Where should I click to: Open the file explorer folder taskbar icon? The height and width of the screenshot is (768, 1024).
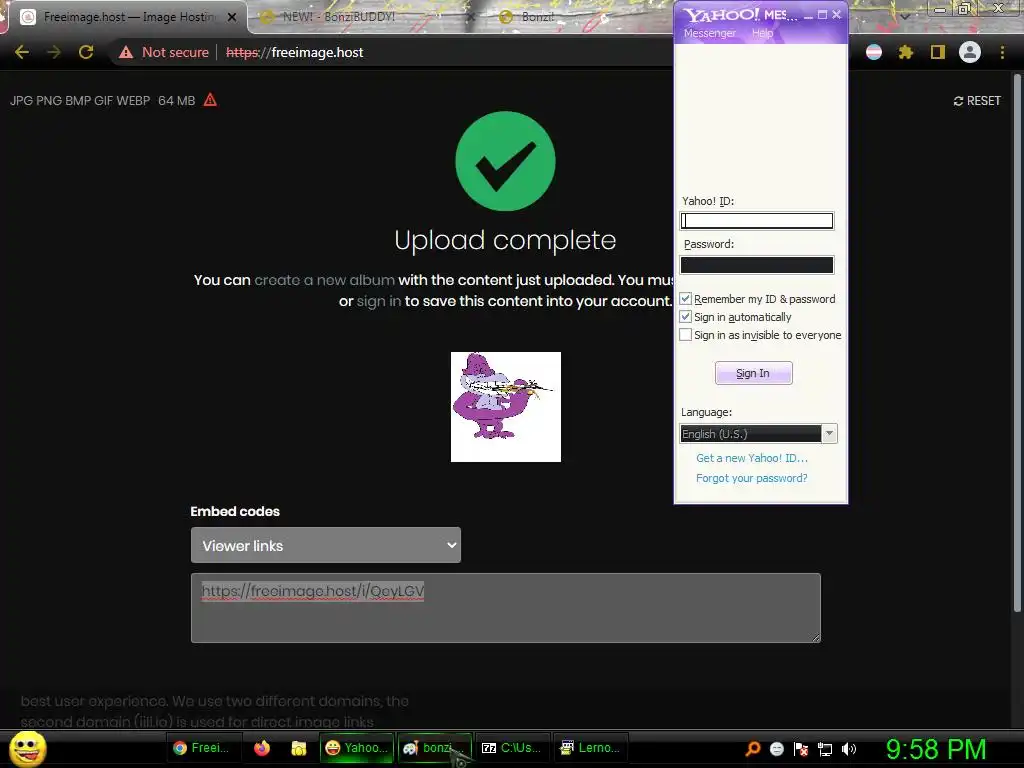click(x=298, y=748)
